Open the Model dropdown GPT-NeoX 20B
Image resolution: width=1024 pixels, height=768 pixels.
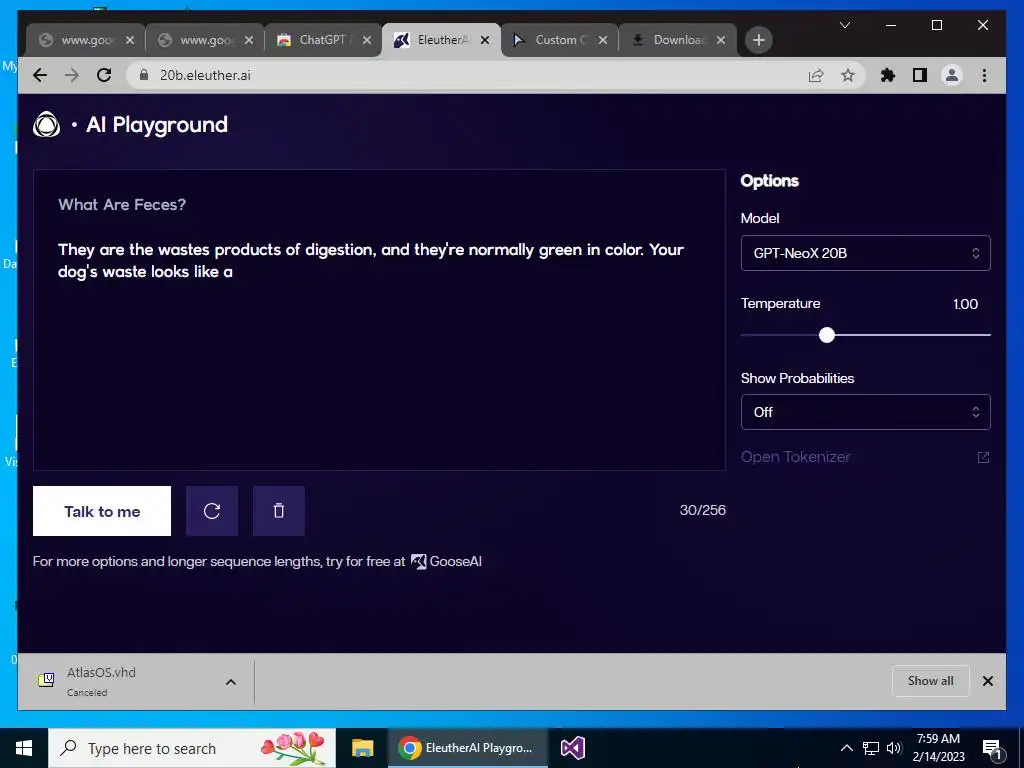pos(865,253)
